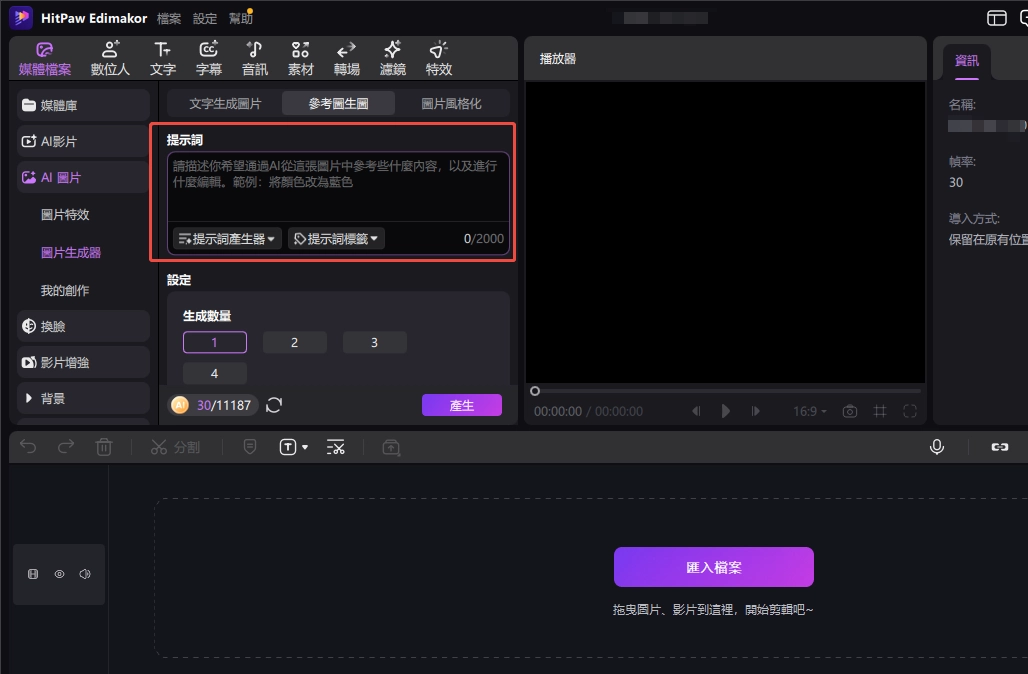
Task: Mute the track using the speaker icon
Action: click(x=85, y=573)
